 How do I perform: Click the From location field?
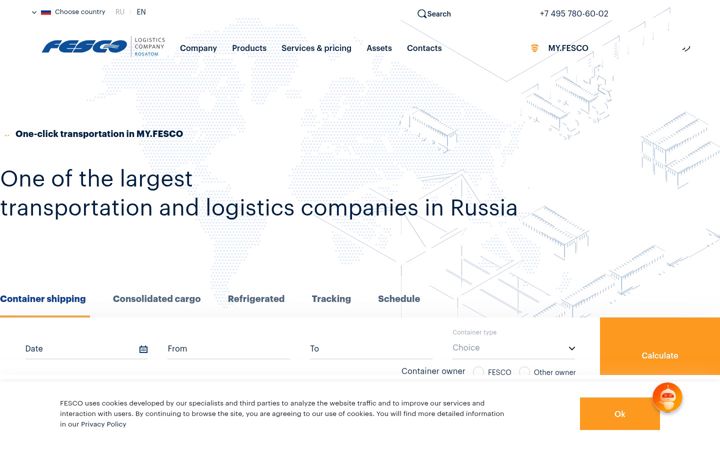point(229,349)
